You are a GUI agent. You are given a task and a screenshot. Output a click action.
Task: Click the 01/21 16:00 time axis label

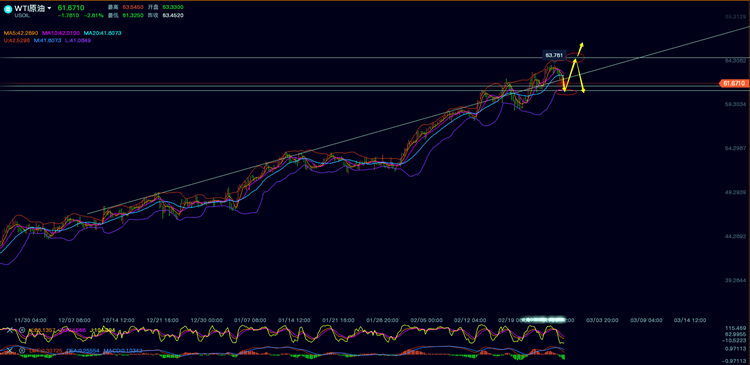point(338,320)
